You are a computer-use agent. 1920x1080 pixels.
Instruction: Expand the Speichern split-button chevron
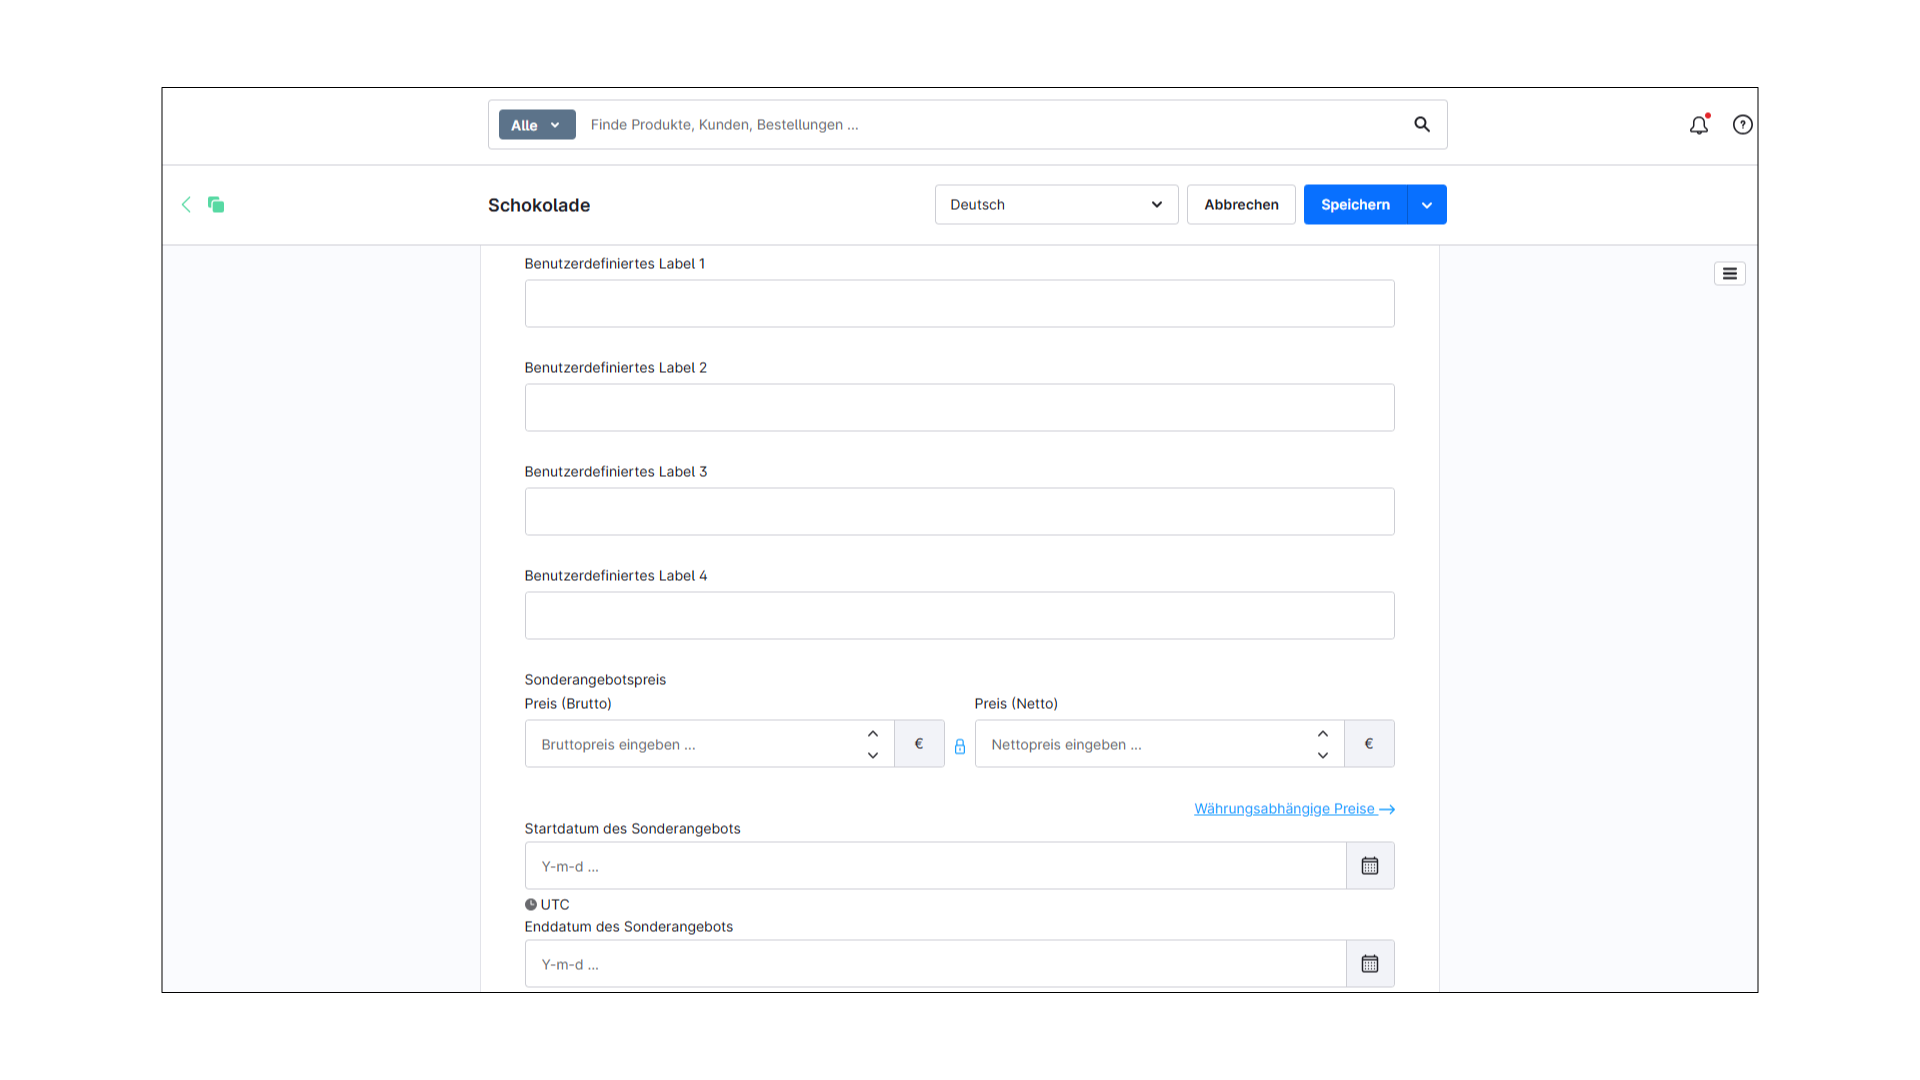(x=1426, y=204)
